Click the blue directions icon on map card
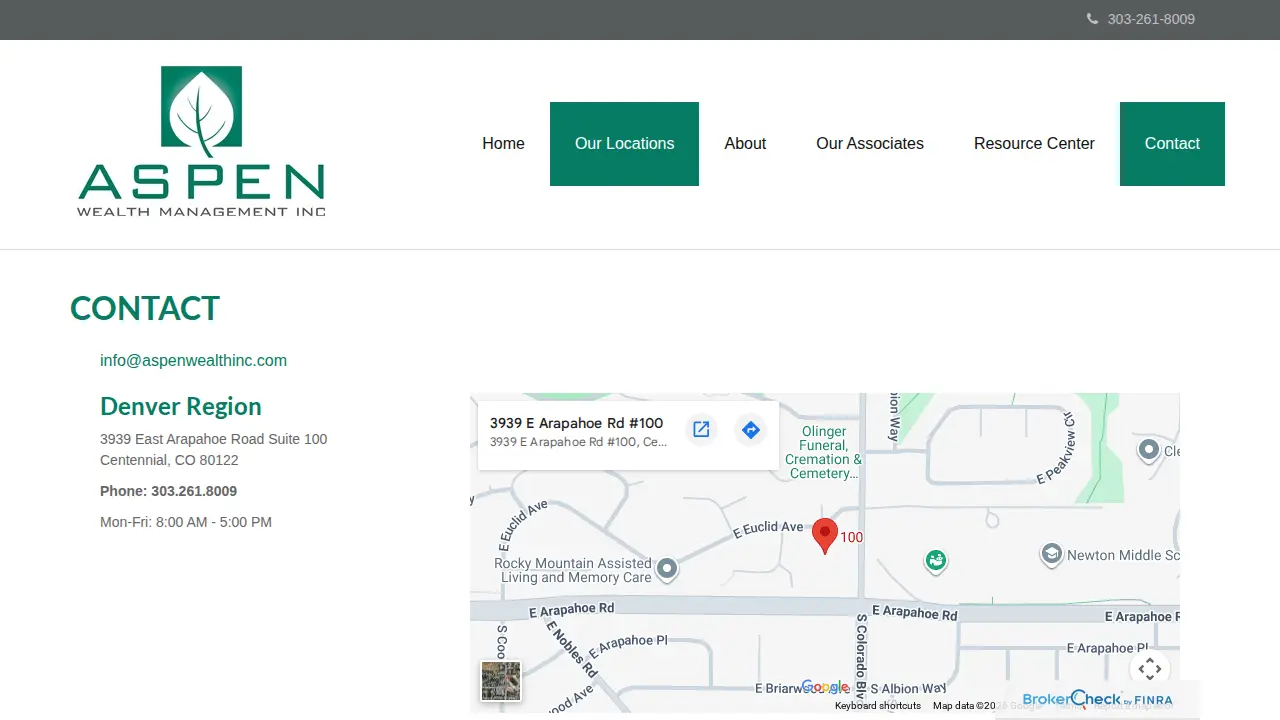Screen dimensions: 1280x720 click(x=750, y=430)
